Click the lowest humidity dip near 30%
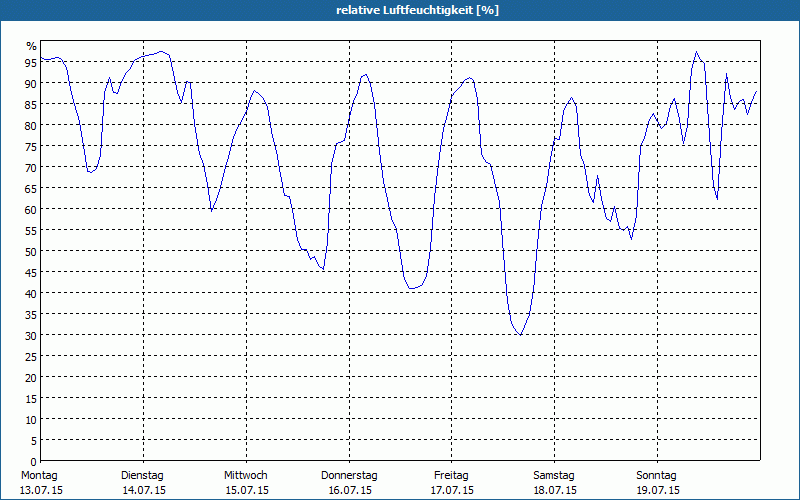 pyautogui.click(x=520, y=335)
